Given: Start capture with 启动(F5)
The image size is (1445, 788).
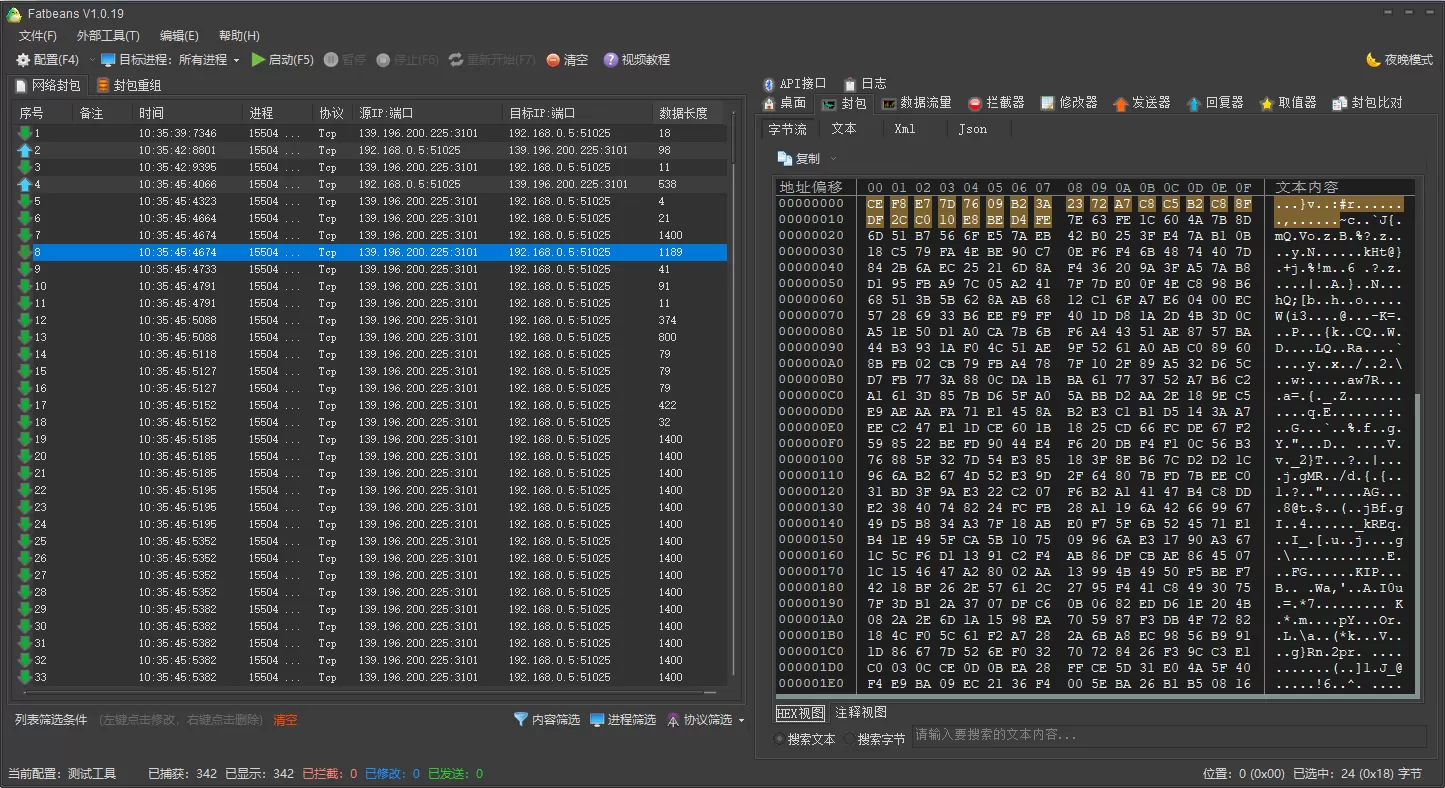Looking at the screenshot, I should (x=287, y=60).
